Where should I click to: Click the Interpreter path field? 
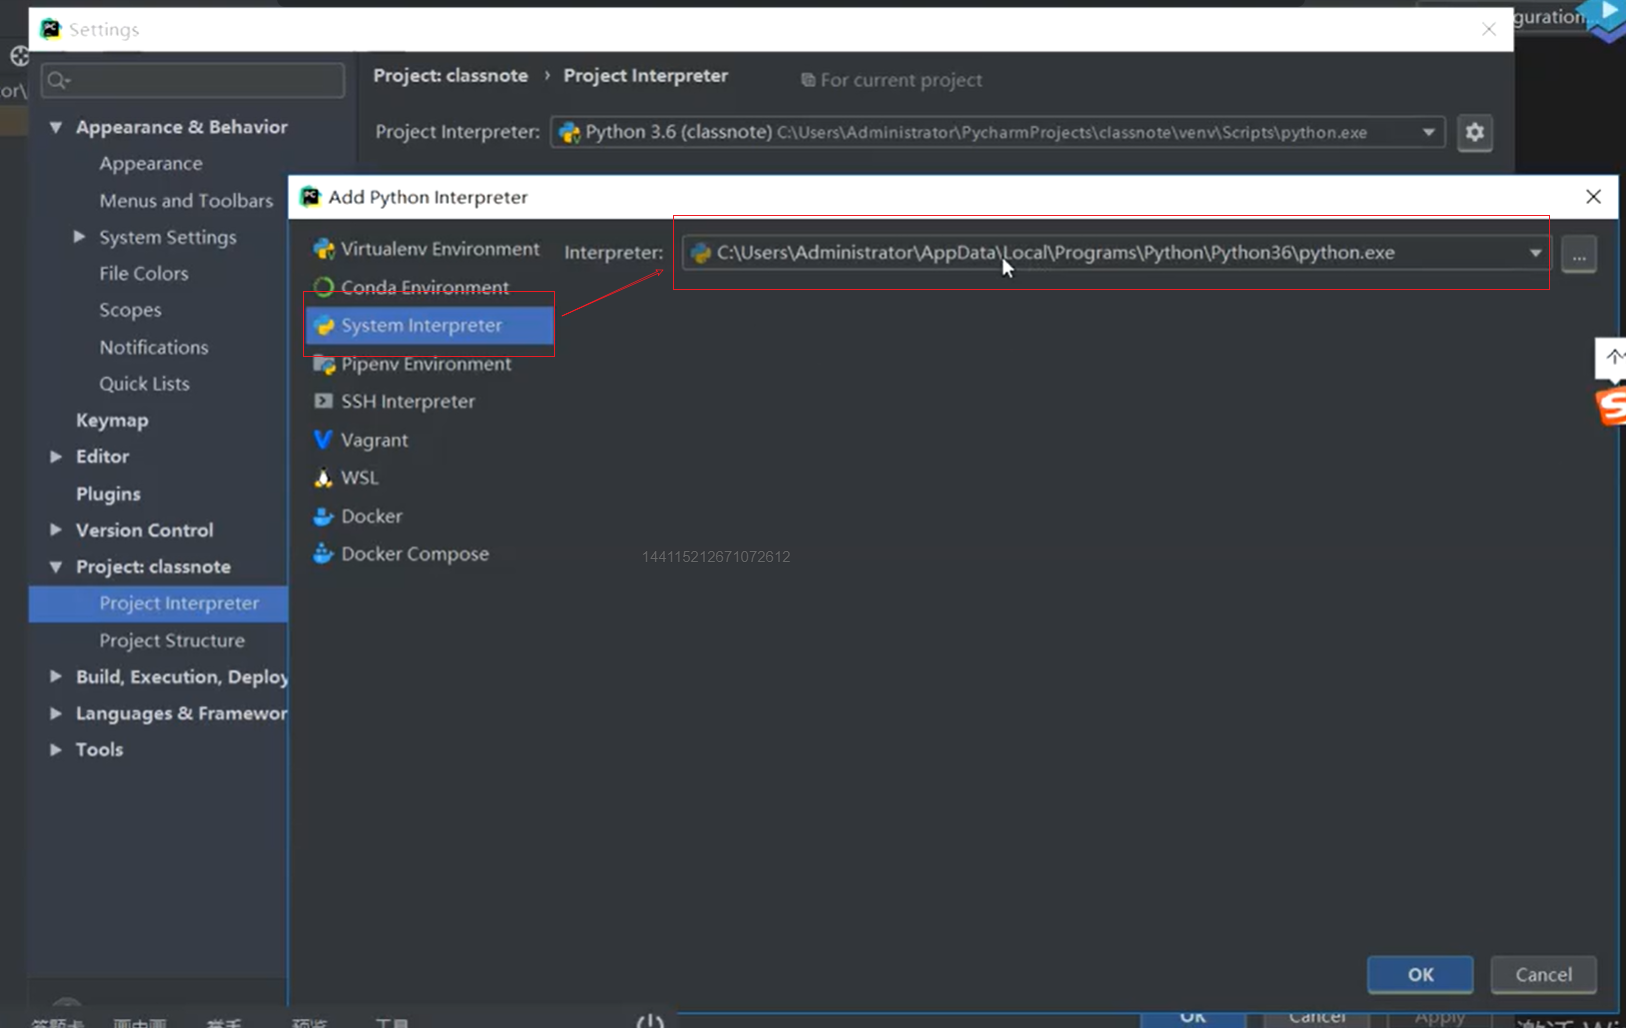click(1116, 253)
